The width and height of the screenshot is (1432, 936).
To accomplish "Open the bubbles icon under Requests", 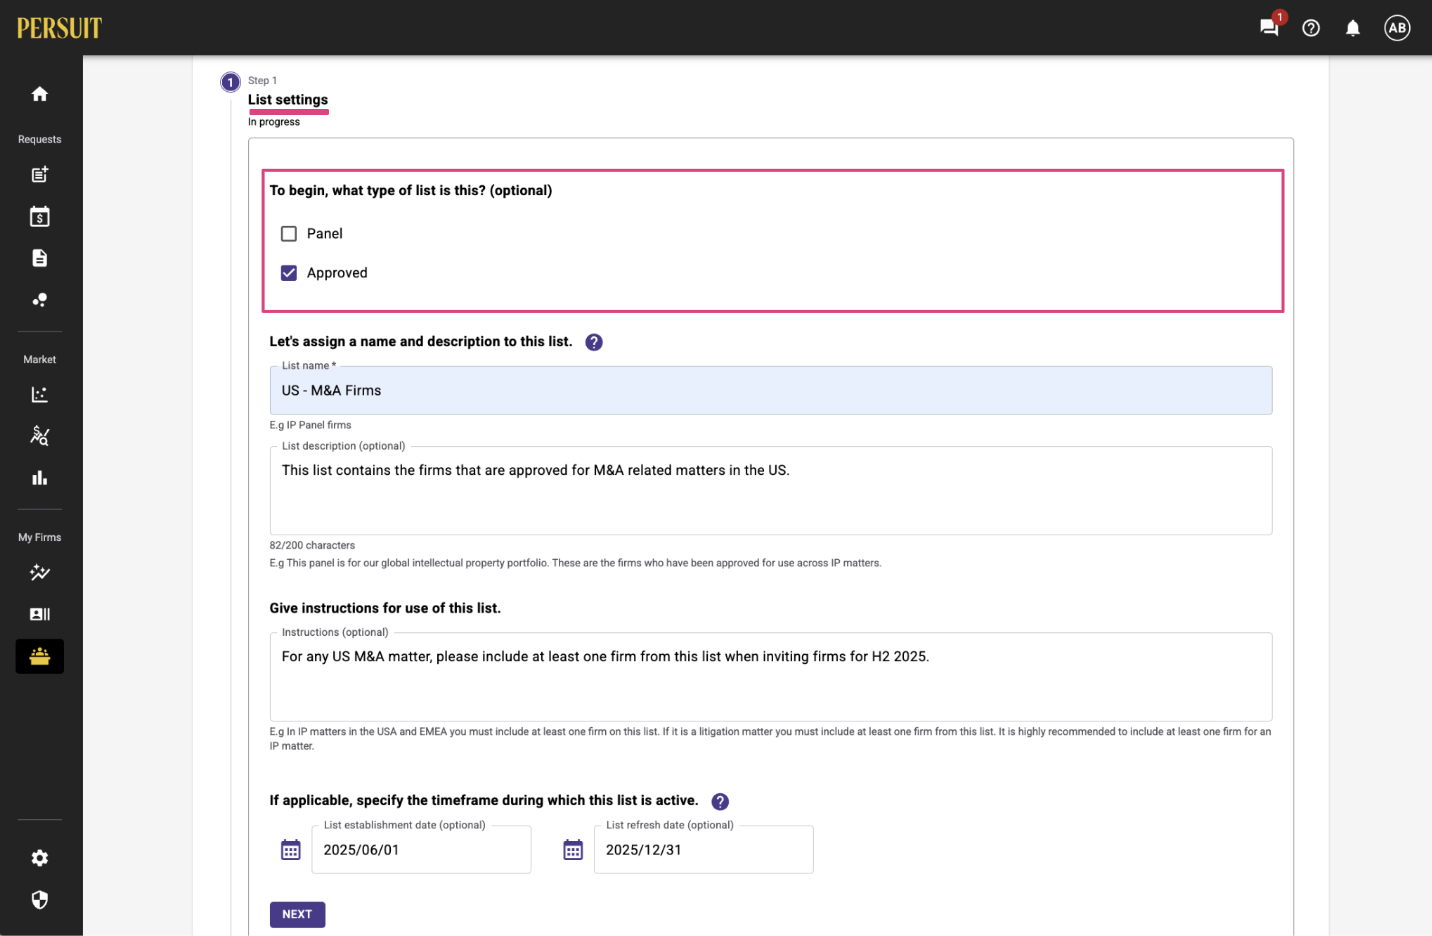I will [x=40, y=300].
